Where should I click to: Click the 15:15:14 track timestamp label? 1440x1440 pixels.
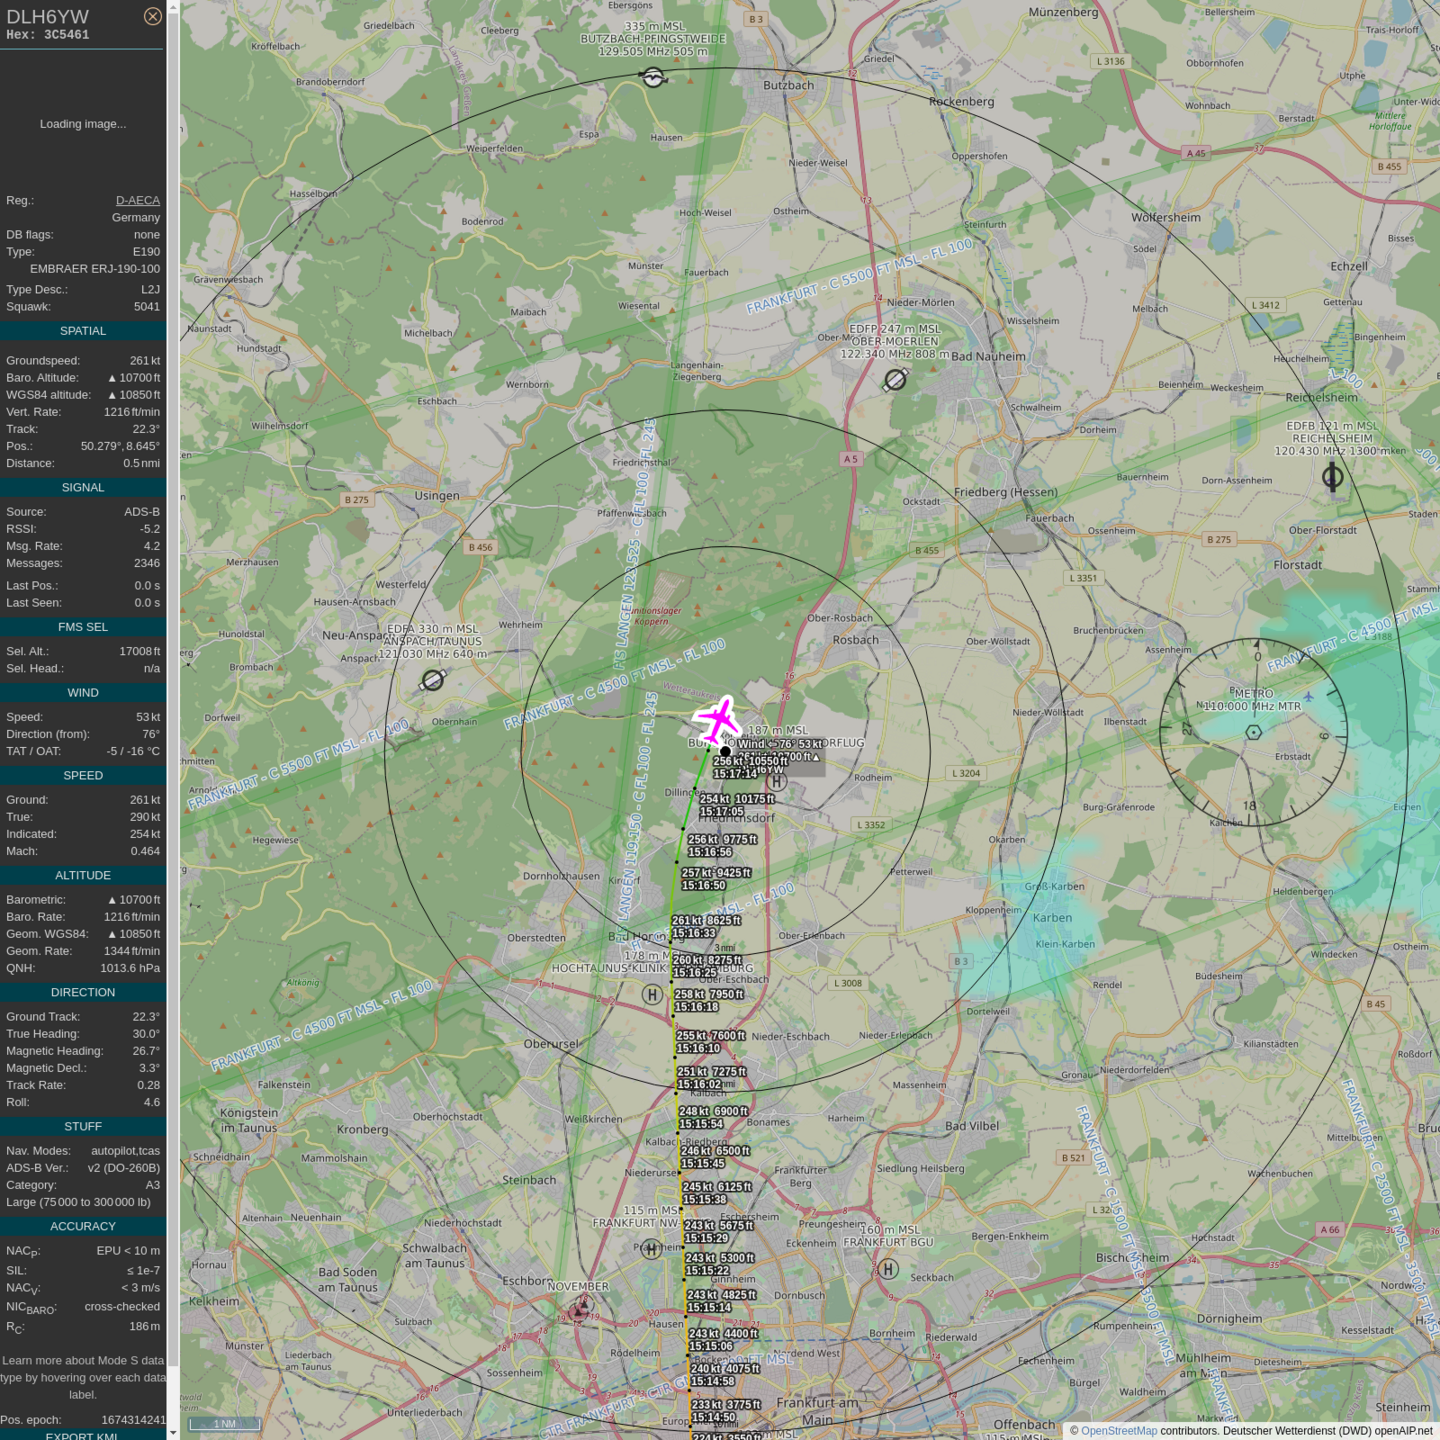tap(709, 1307)
